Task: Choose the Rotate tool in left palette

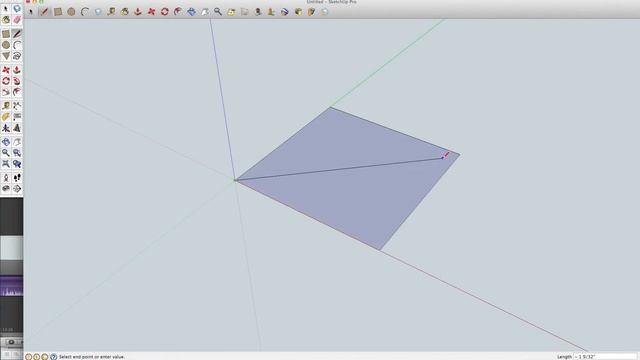Action: click(x=6, y=81)
